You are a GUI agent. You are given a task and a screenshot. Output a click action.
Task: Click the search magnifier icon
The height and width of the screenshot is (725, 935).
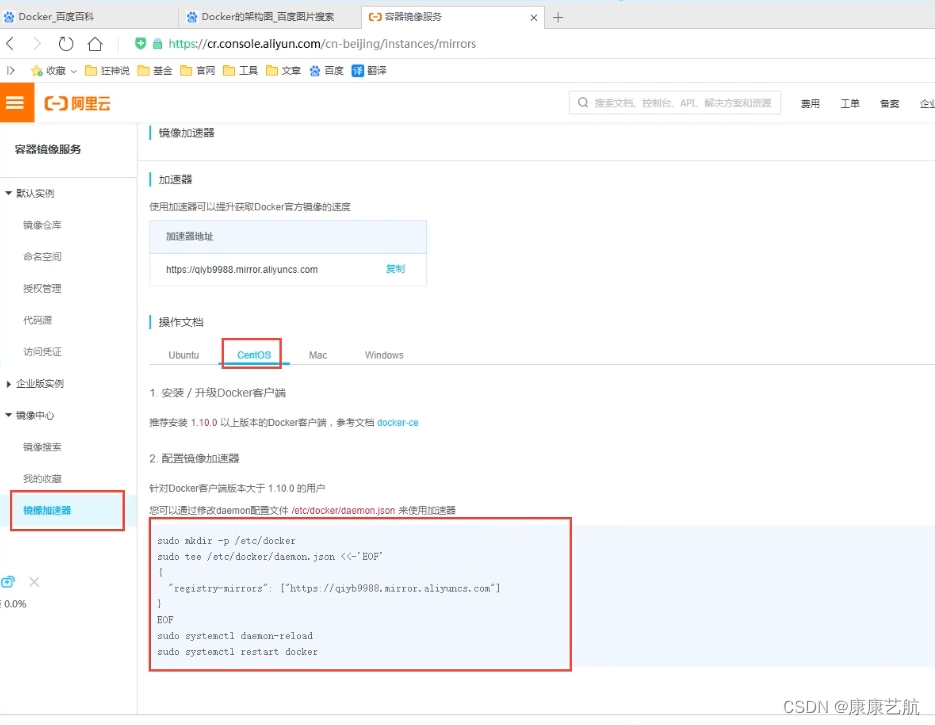[x=583, y=103]
